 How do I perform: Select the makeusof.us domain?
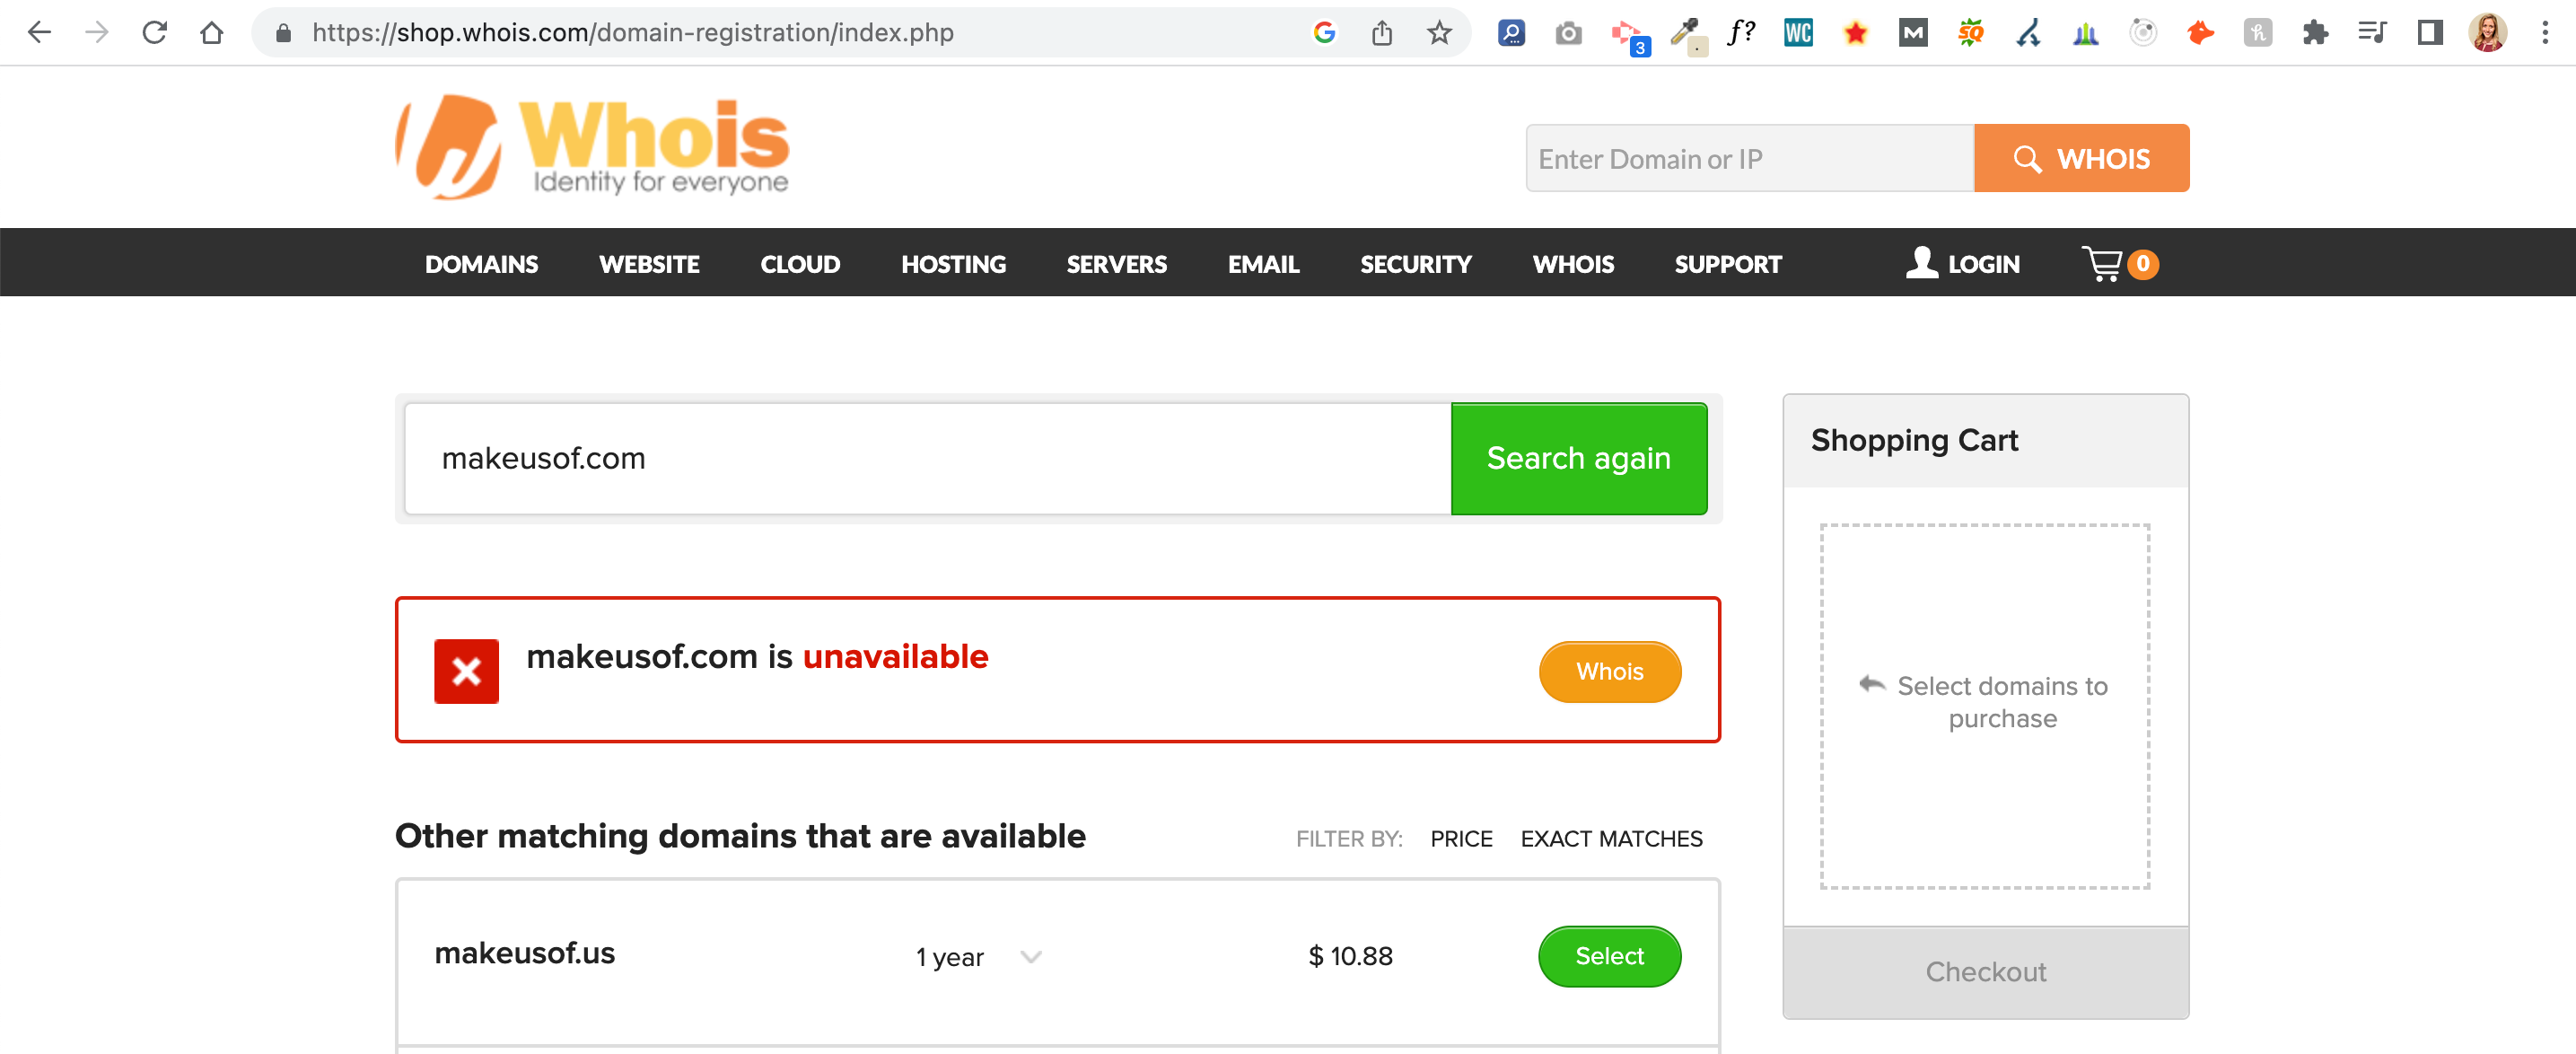tap(1609, 956)
